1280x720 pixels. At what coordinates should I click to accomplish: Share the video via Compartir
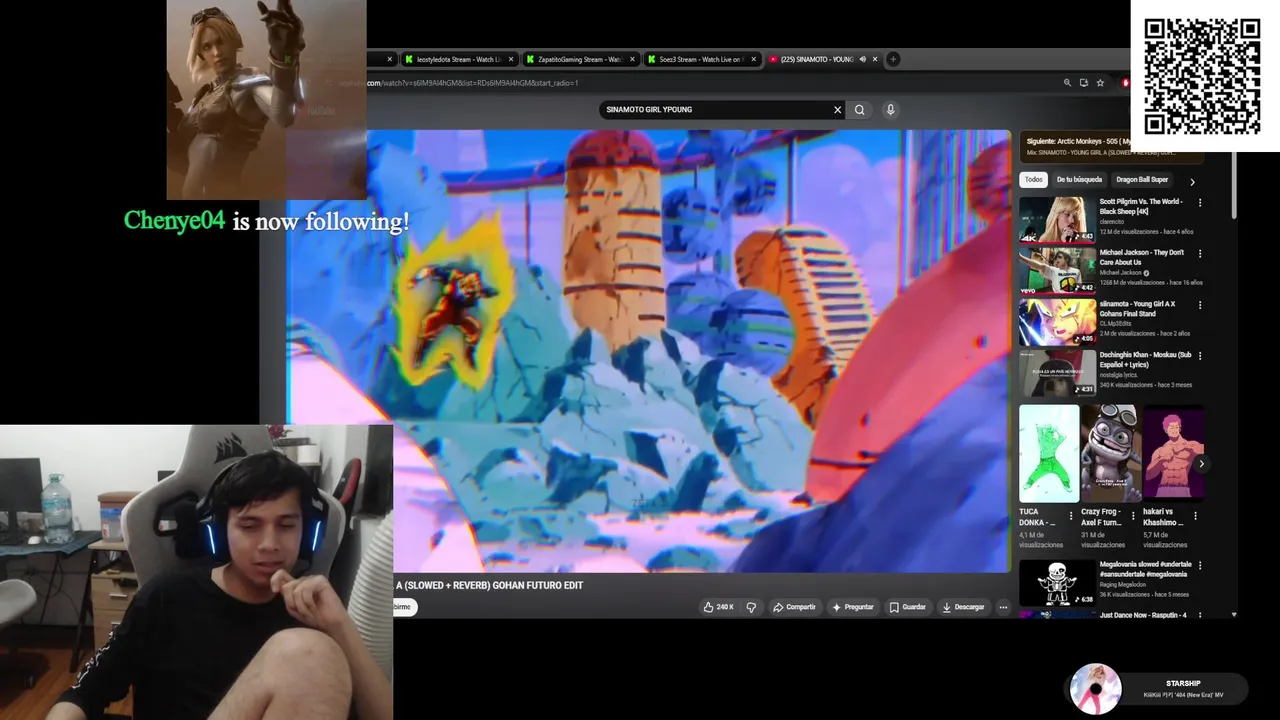pyautogui.click(x=794, y=607)
